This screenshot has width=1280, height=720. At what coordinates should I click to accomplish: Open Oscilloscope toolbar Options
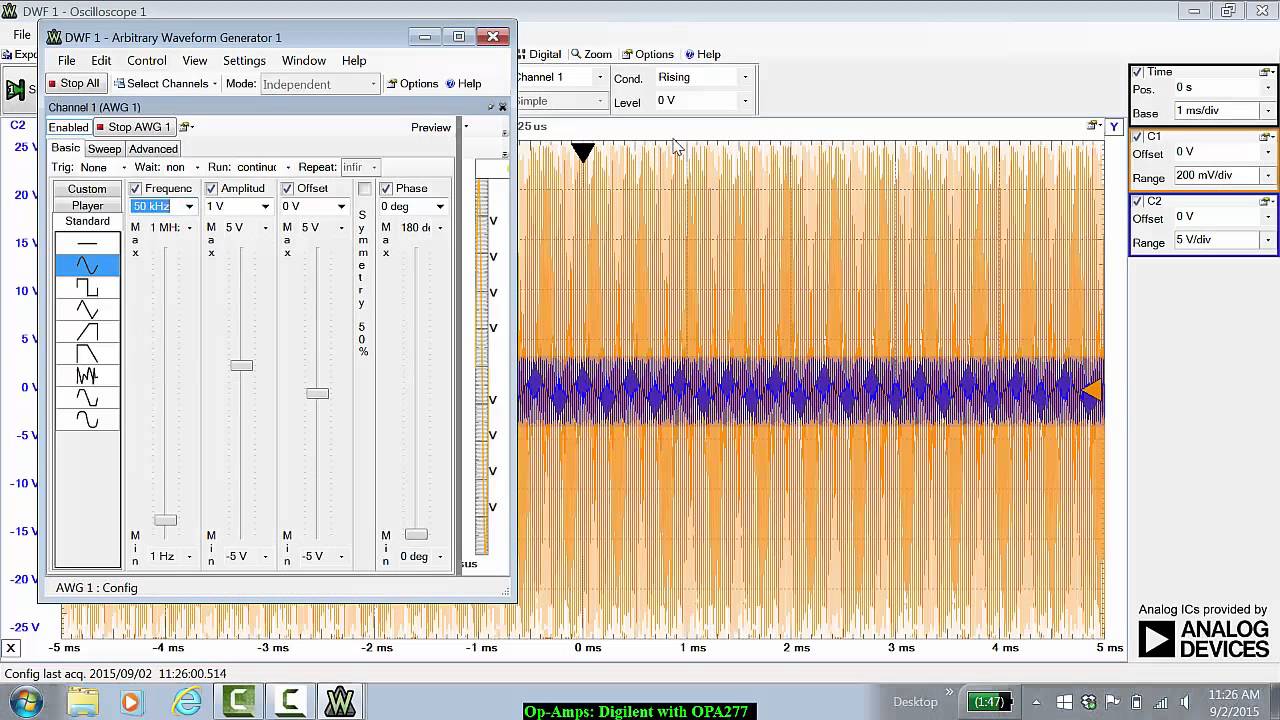[x=648, y=54]
